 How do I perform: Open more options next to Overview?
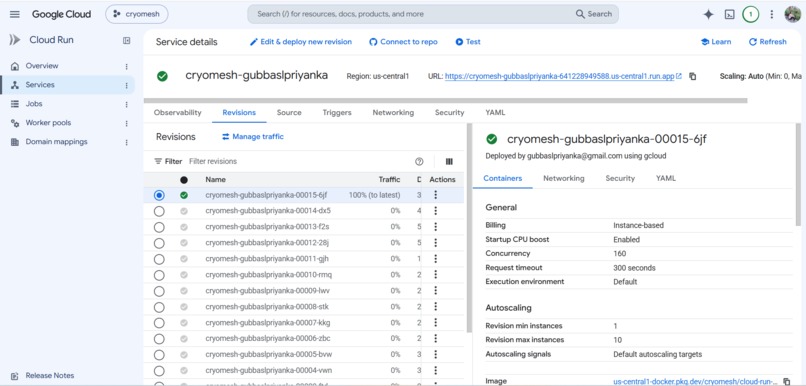[x=126, y=66]
